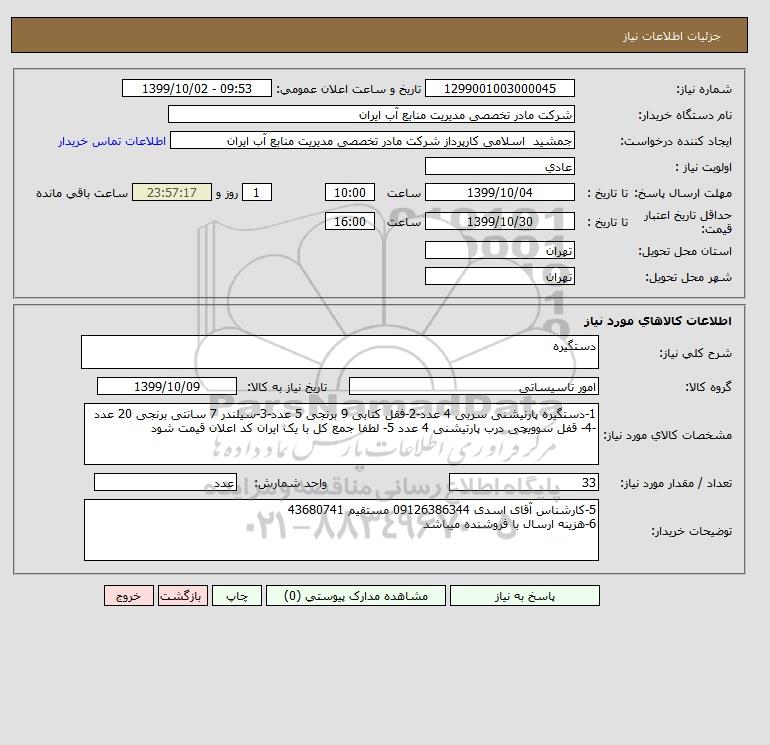This screenshot has width=770, height=745.
Task: Click the remaining time countdown 23:57:17
Action: click(172, 193)
